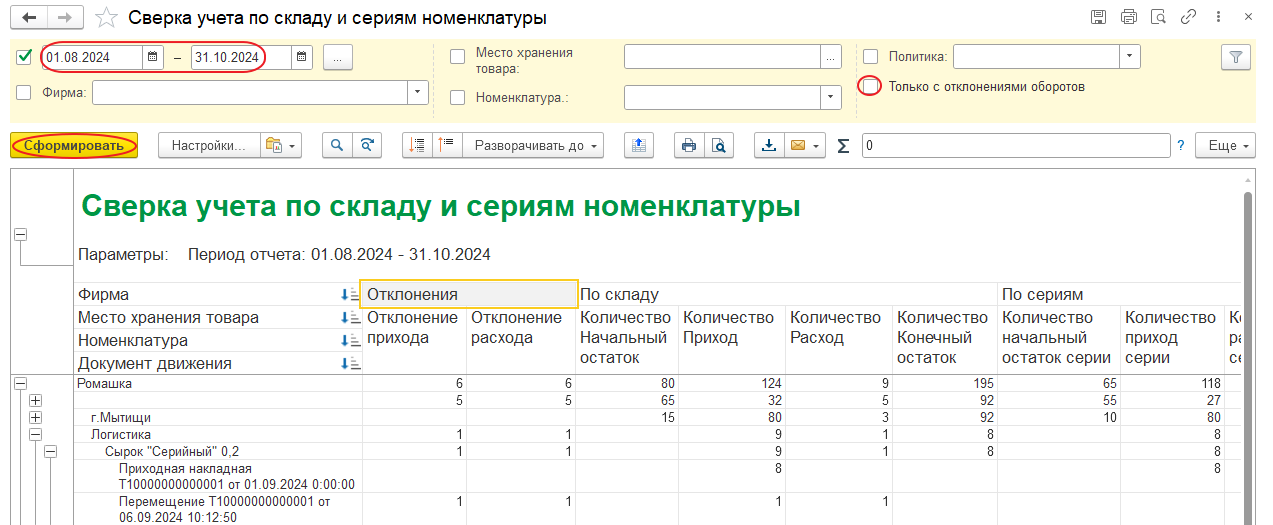Screen dimensions: 1273x525
Task: Open the Политика dropdown list
Action: [x=1129, y=57]
